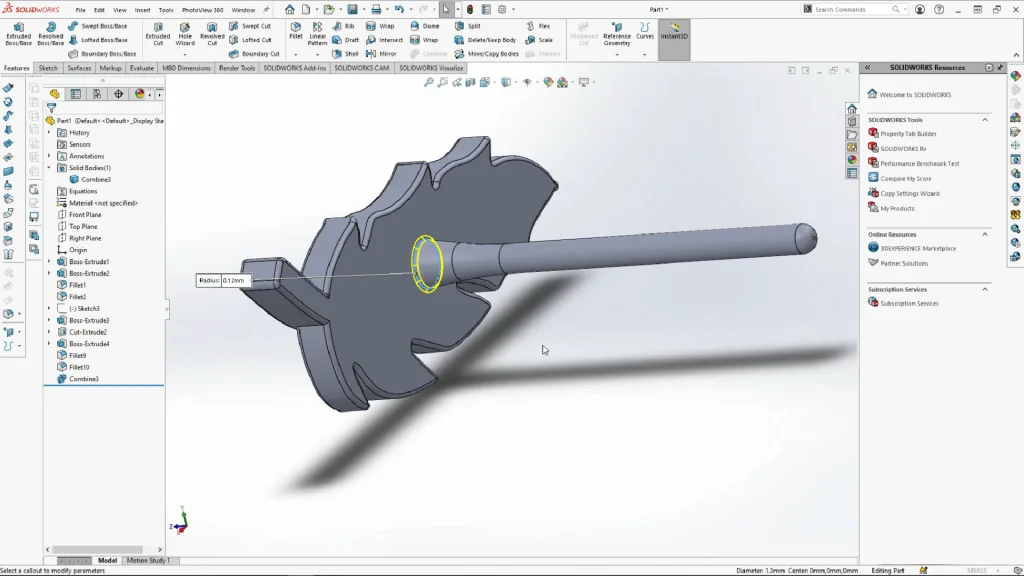Click the Revolved Cut tool
The image size is (1024, 576).
tap(212, 34)
